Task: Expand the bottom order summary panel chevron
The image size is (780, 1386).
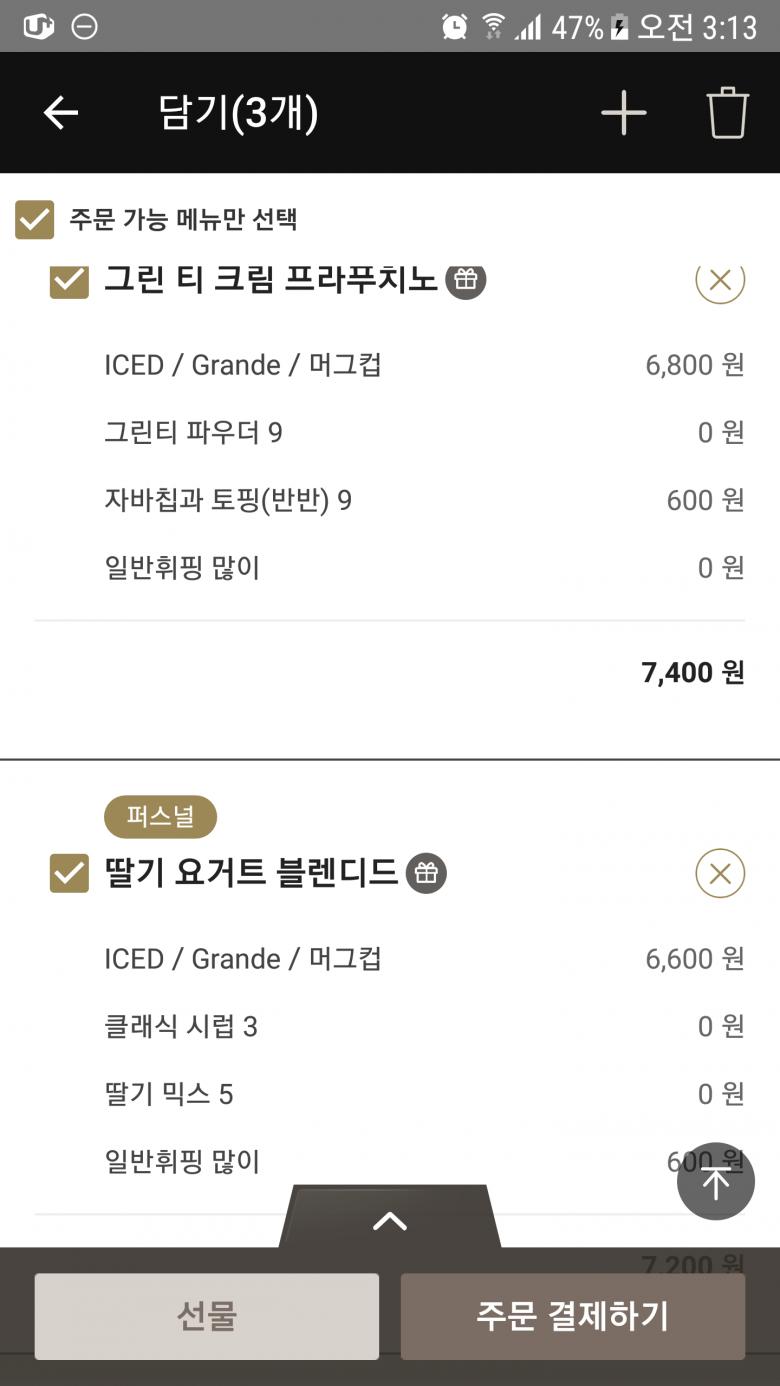Action: coord(390,1220)
